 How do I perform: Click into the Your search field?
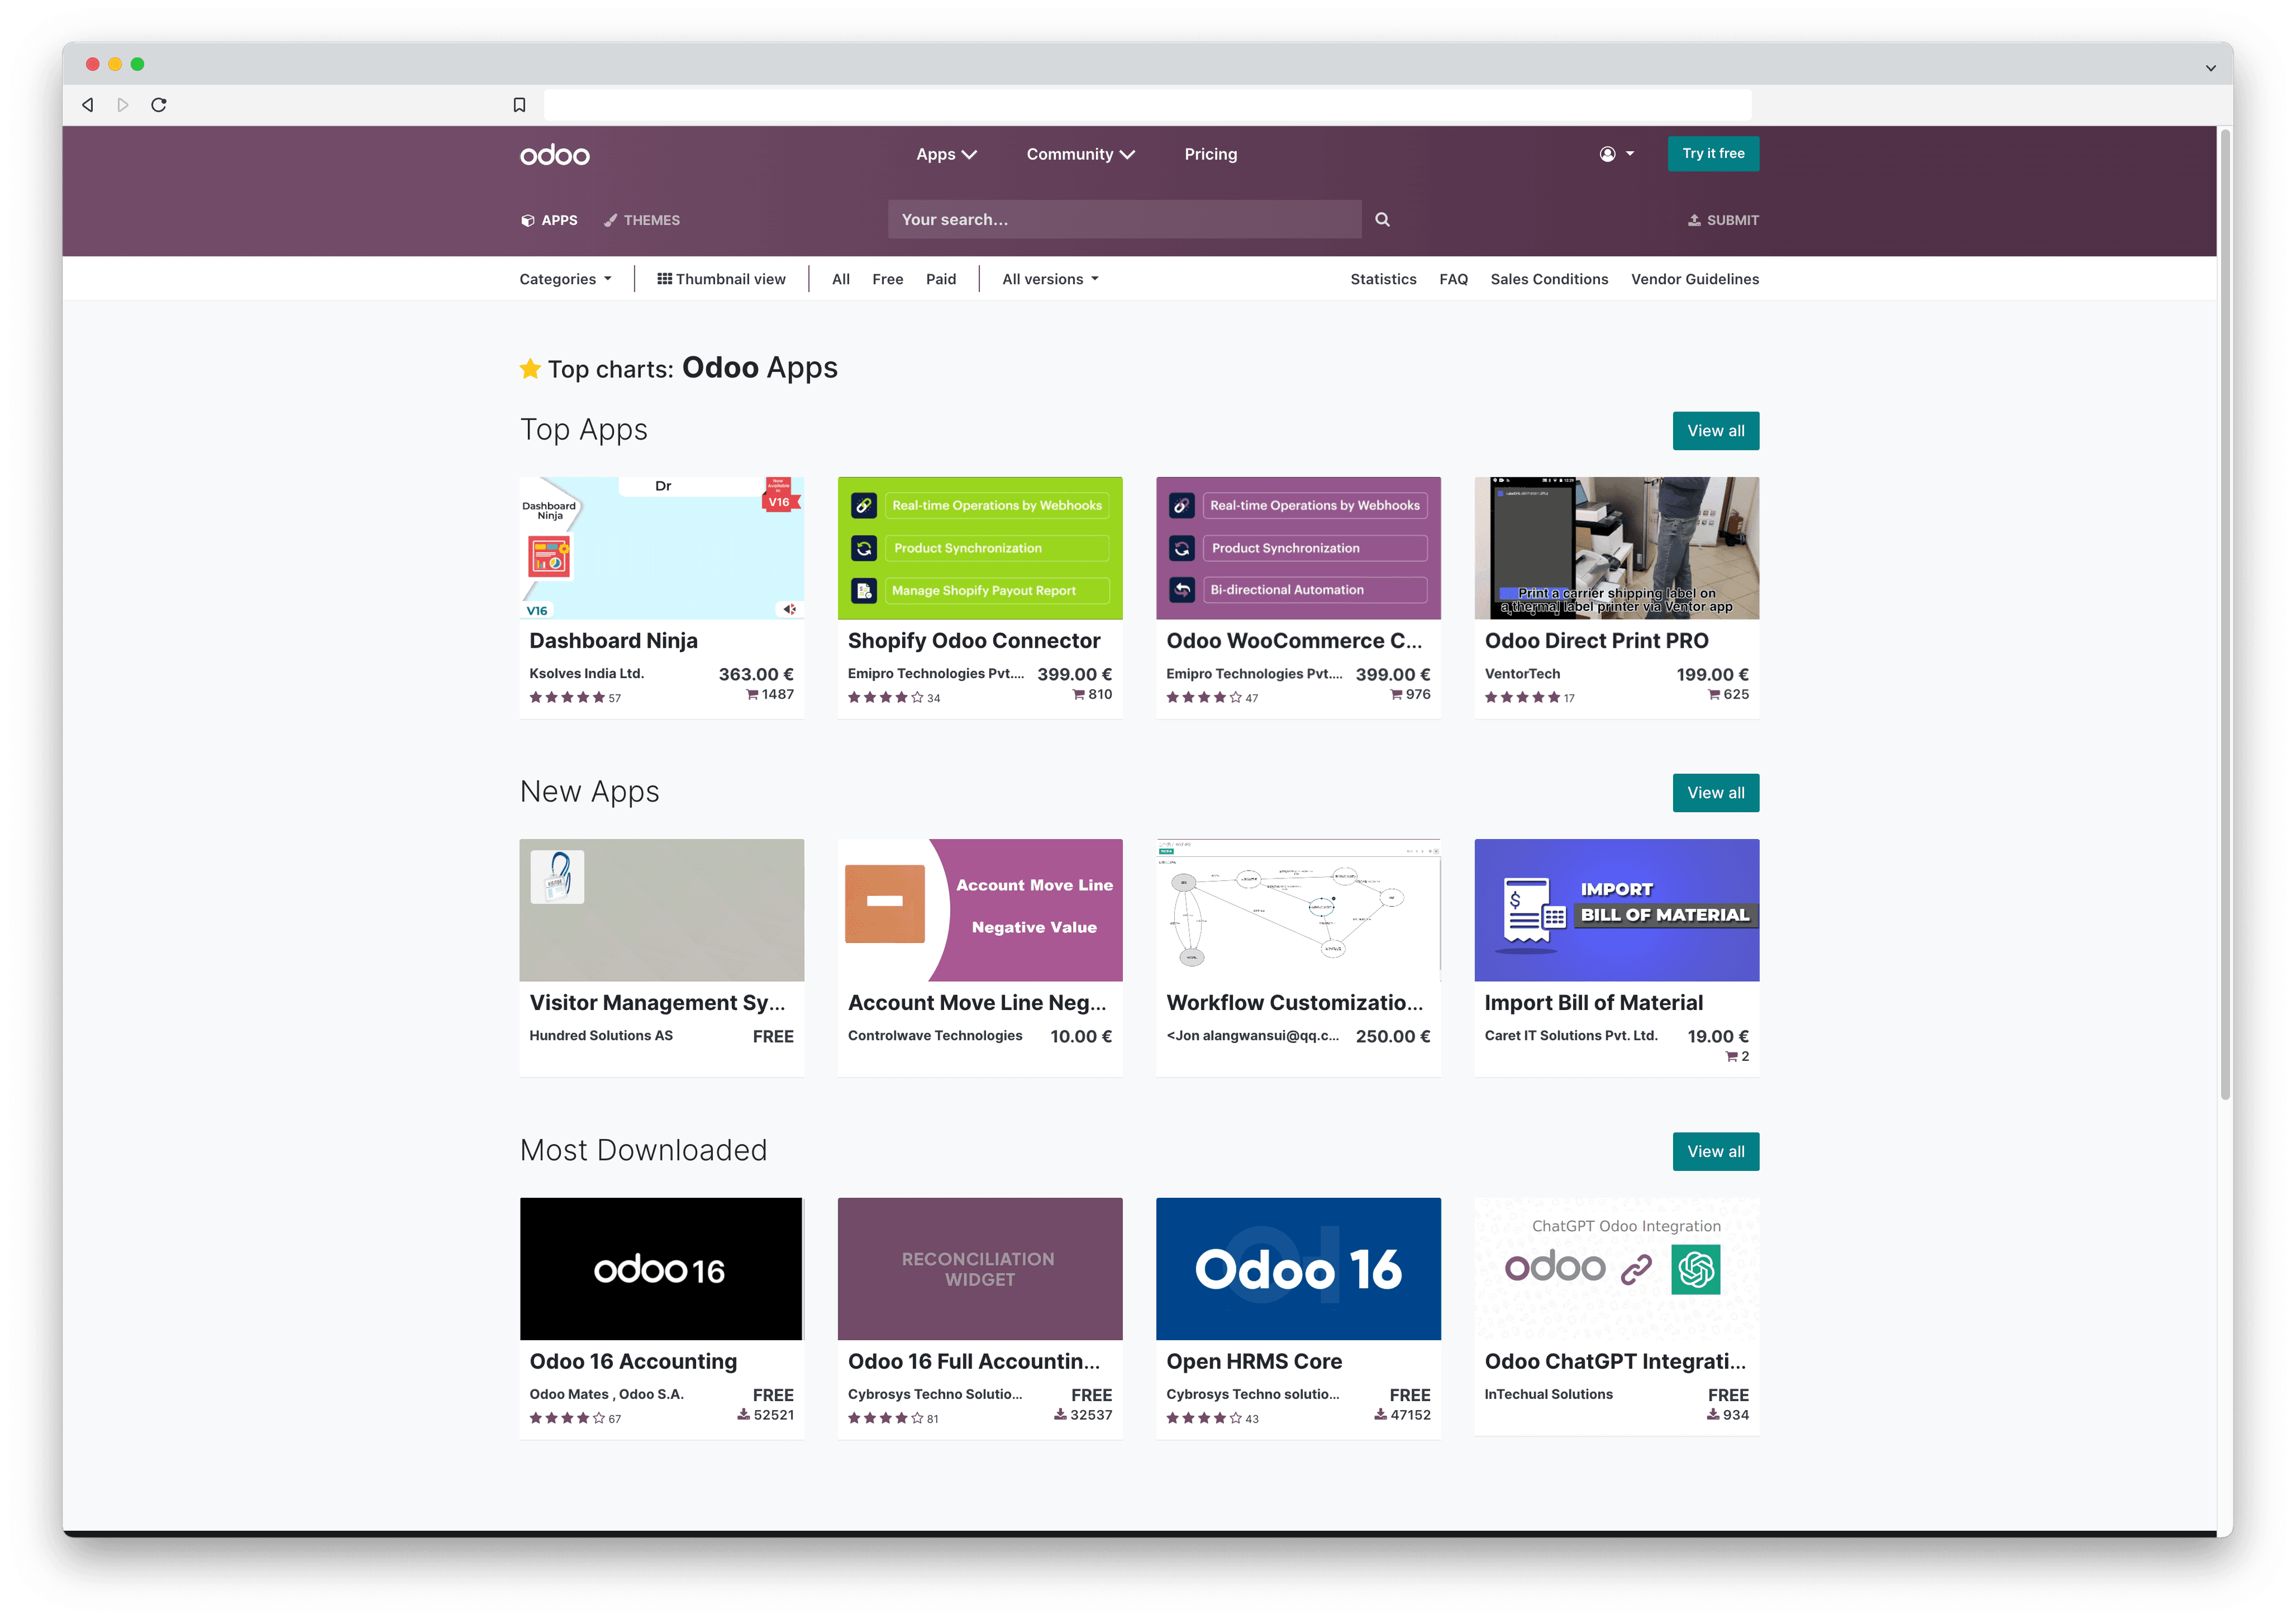pyautogui.click(x=1124, y=219)
